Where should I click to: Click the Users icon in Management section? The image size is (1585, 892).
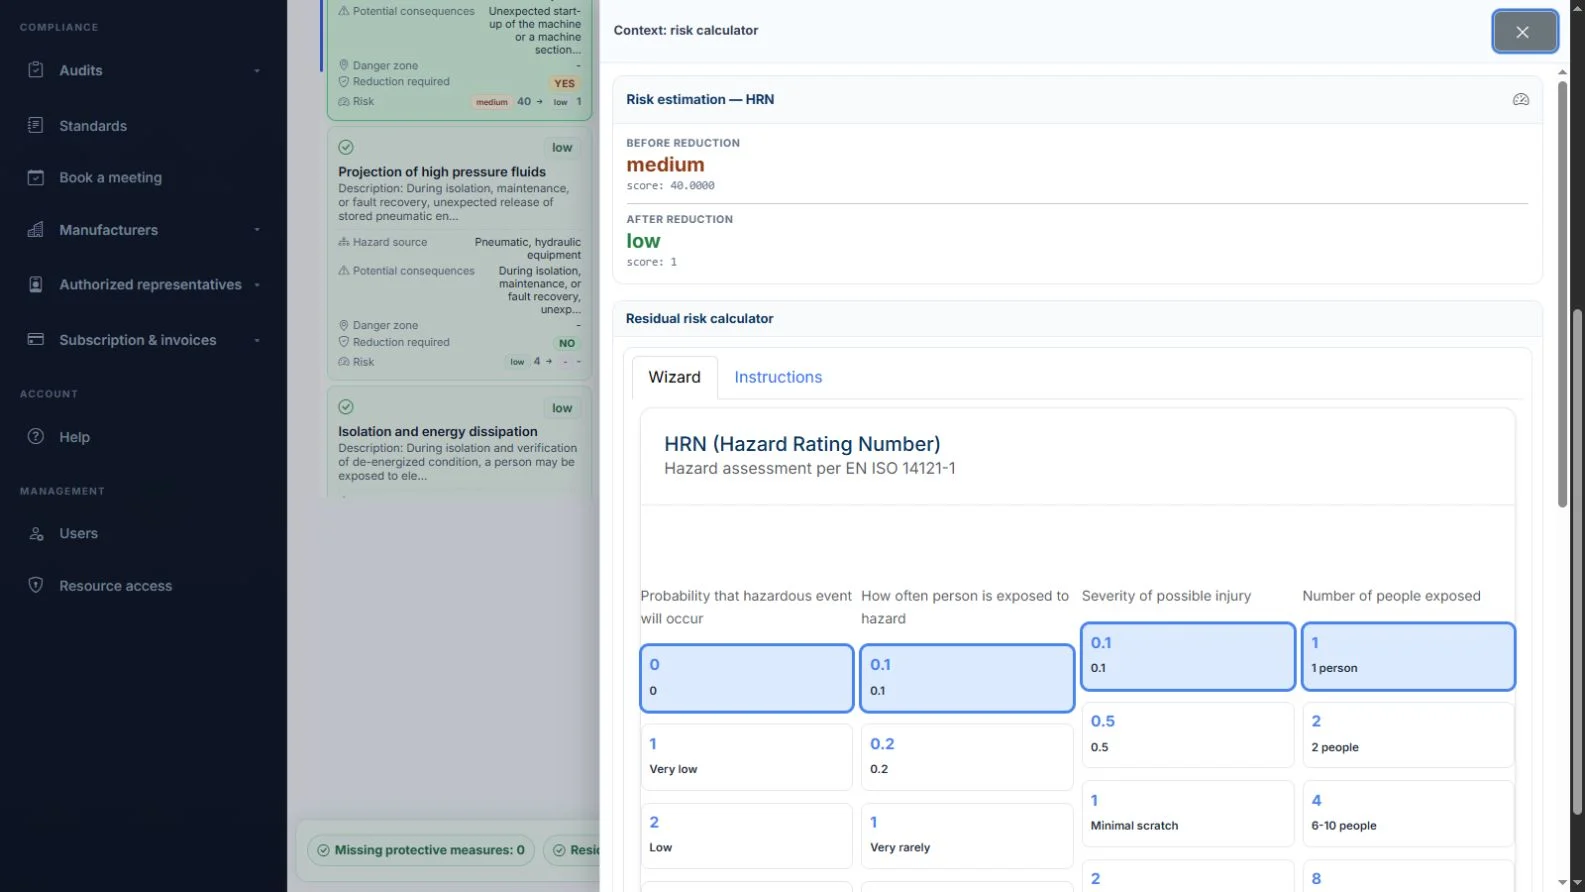(x=36, y=534)
